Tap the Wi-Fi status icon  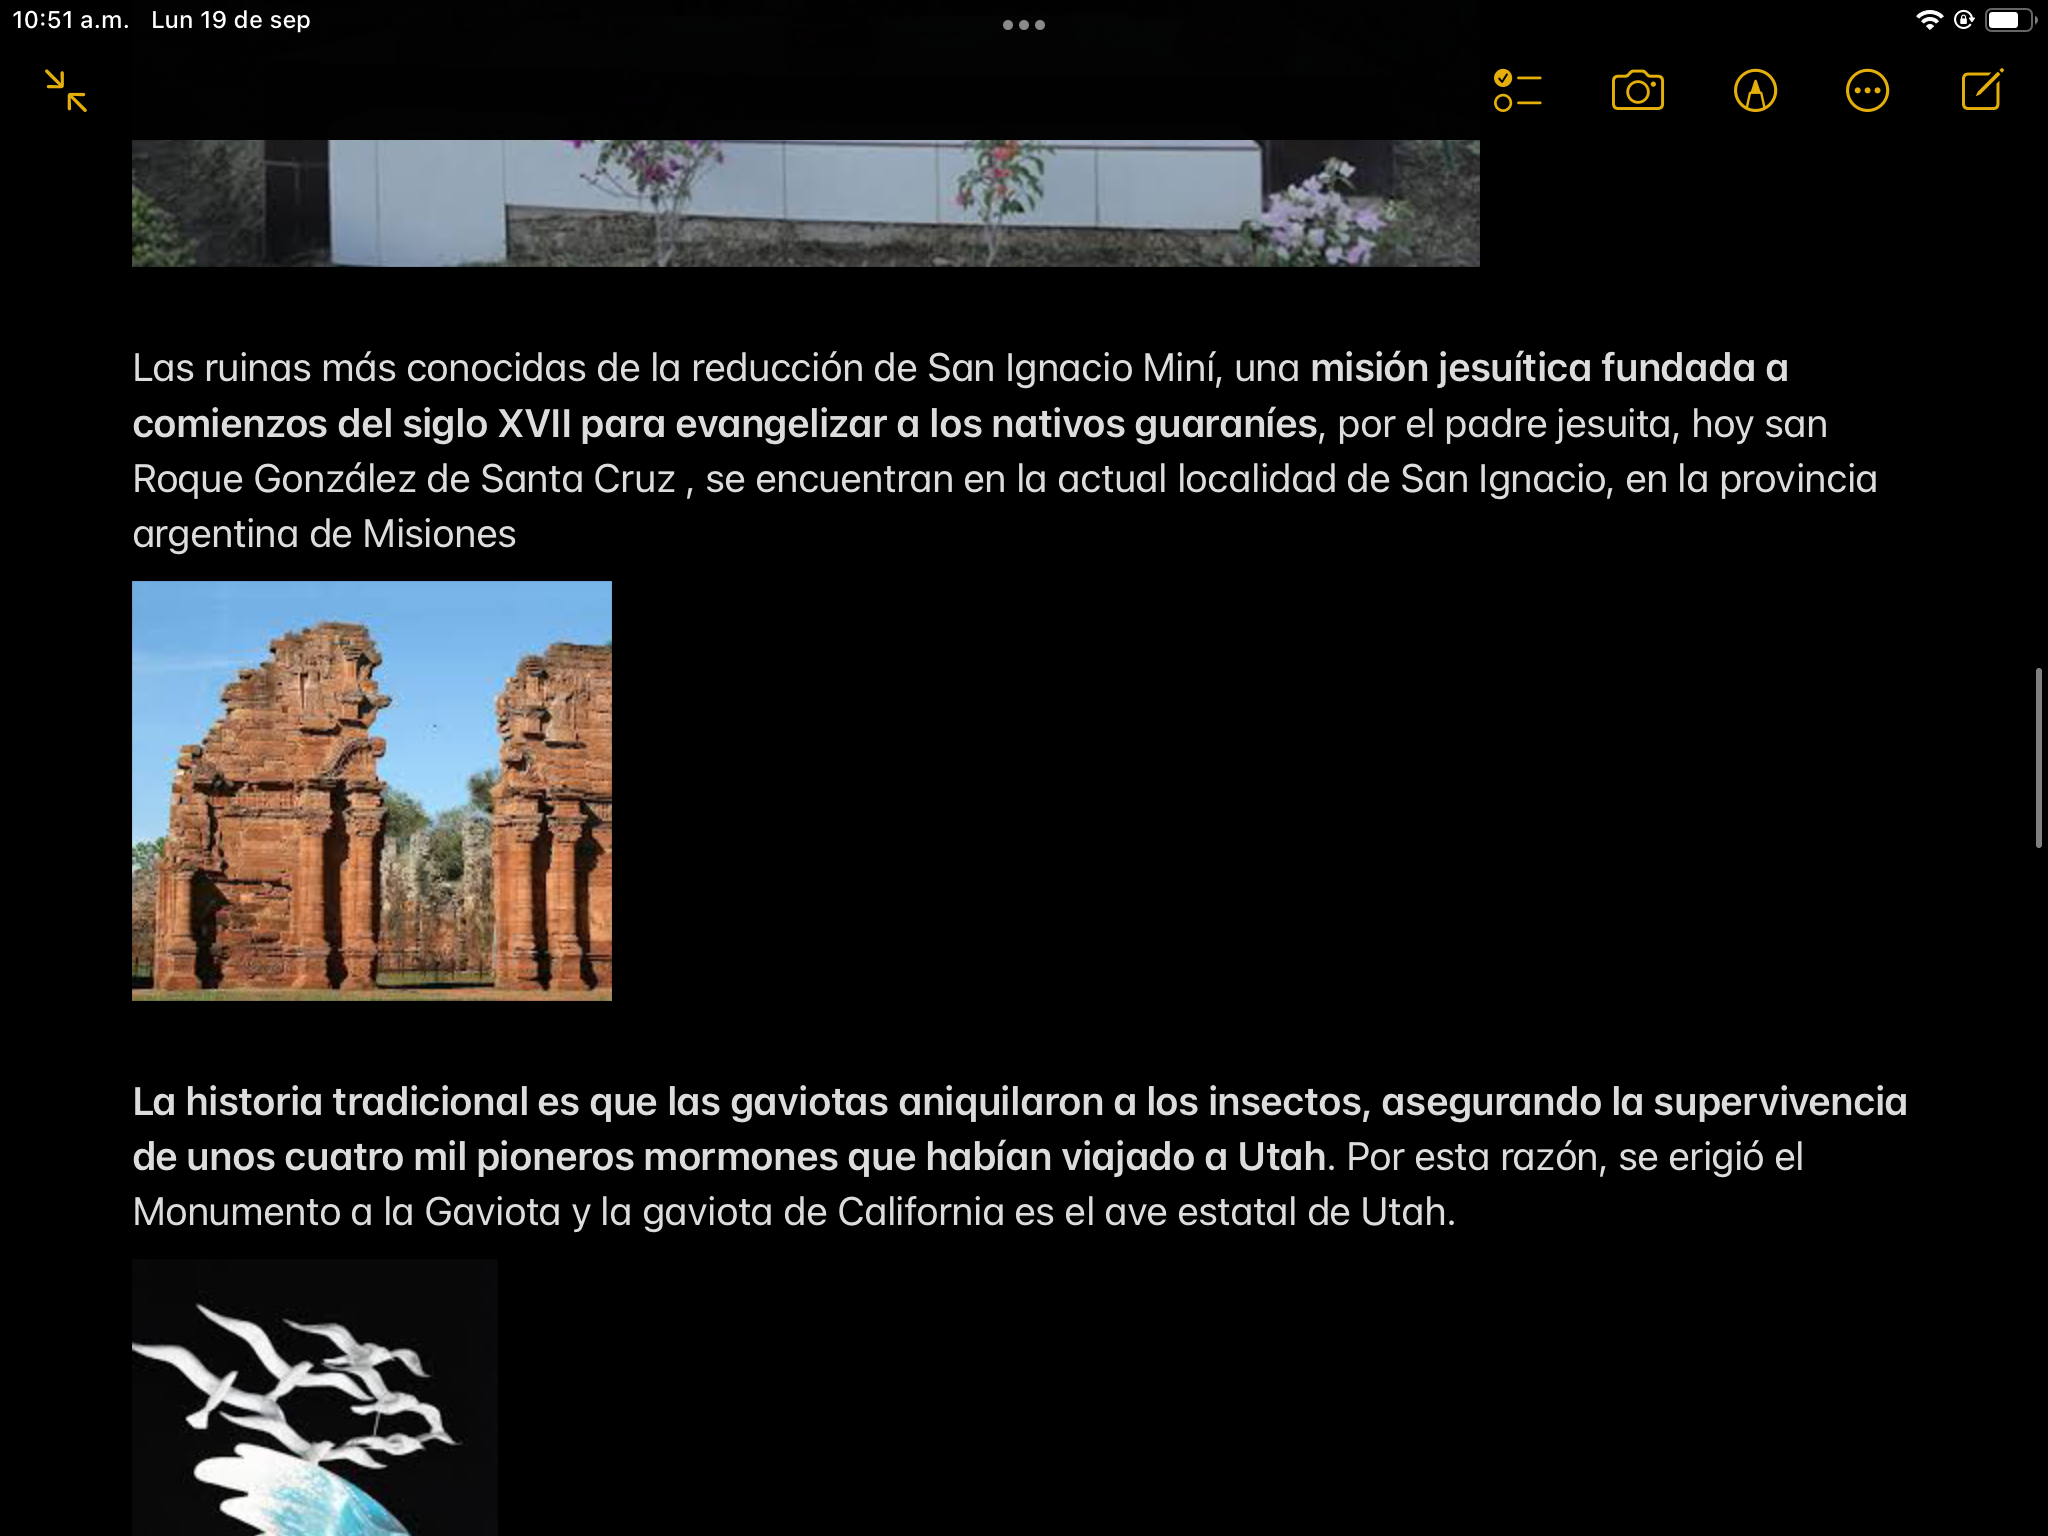click(1929, 20)
